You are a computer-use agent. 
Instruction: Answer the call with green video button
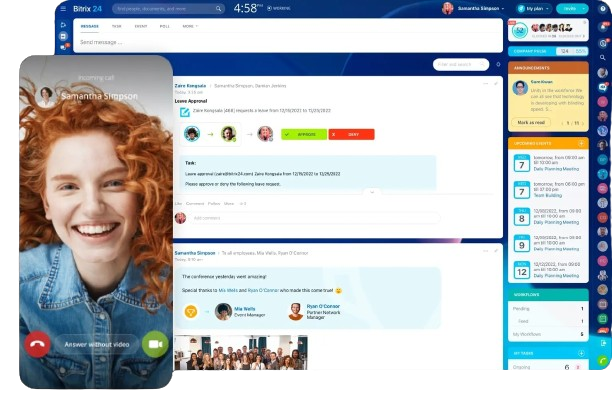coord(155,344)
